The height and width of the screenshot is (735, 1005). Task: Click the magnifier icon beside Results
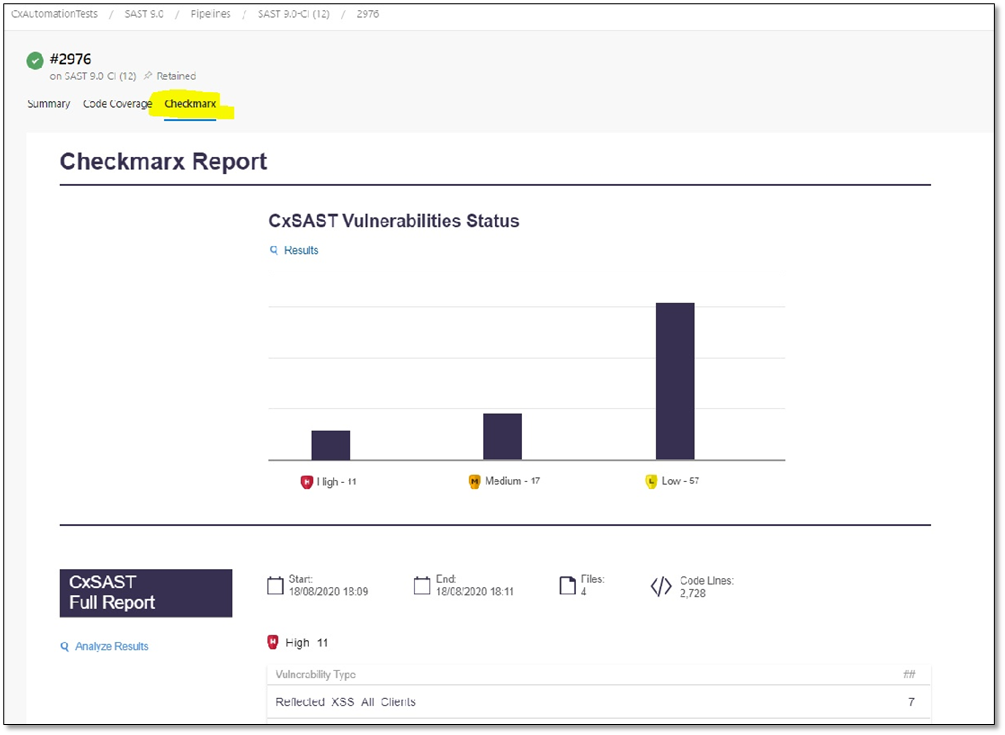tap(274, 250)
